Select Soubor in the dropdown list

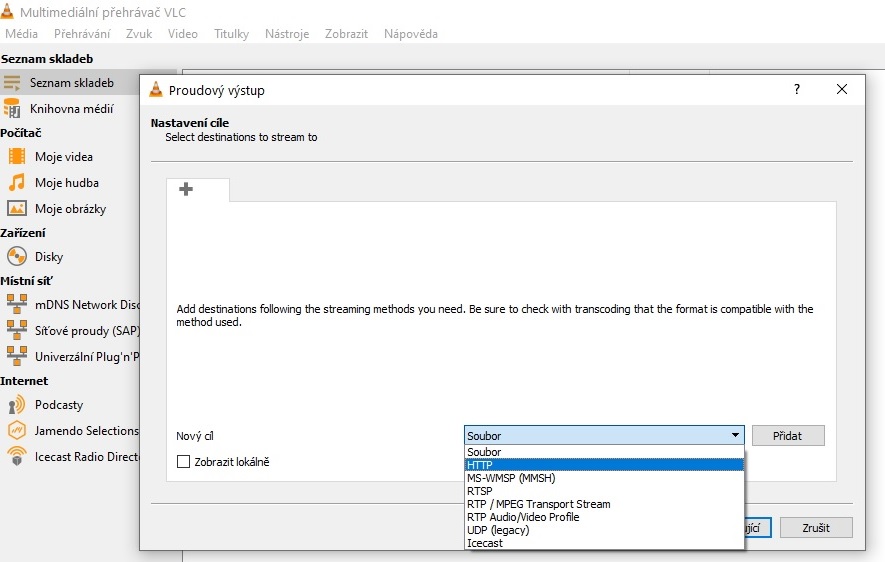pyautogui.click(x=604, y=452)
